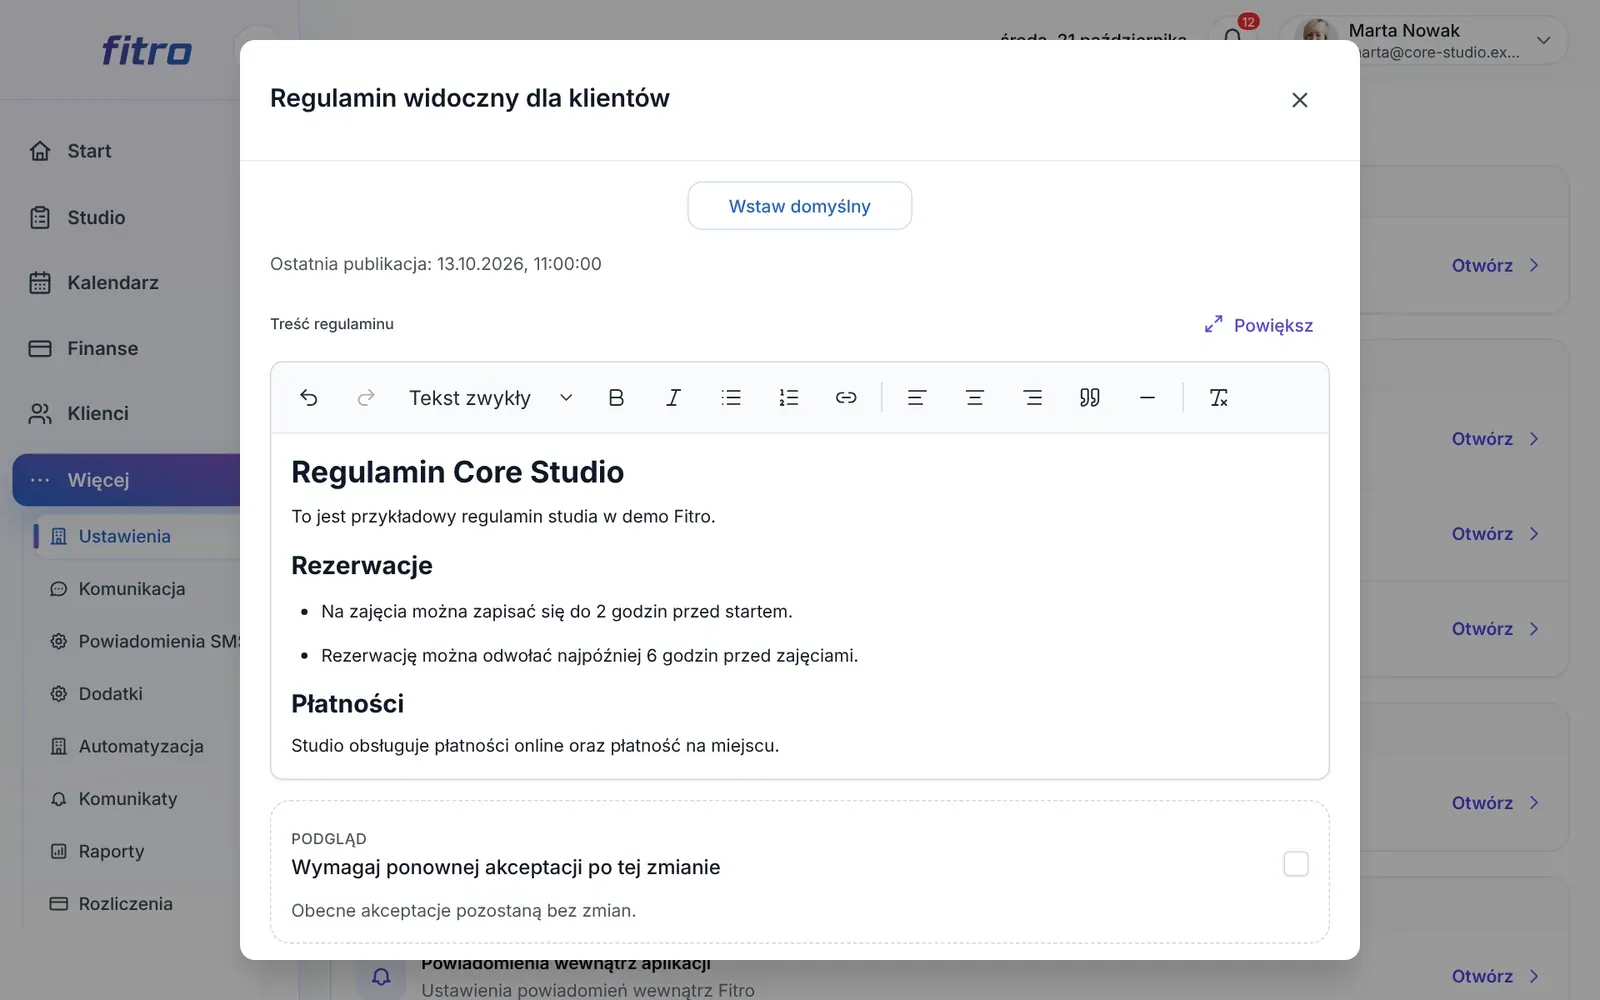Open the Tekst zwykły style dropdown
Screen dimensions: 1600x1000
(x=491, y=398)
